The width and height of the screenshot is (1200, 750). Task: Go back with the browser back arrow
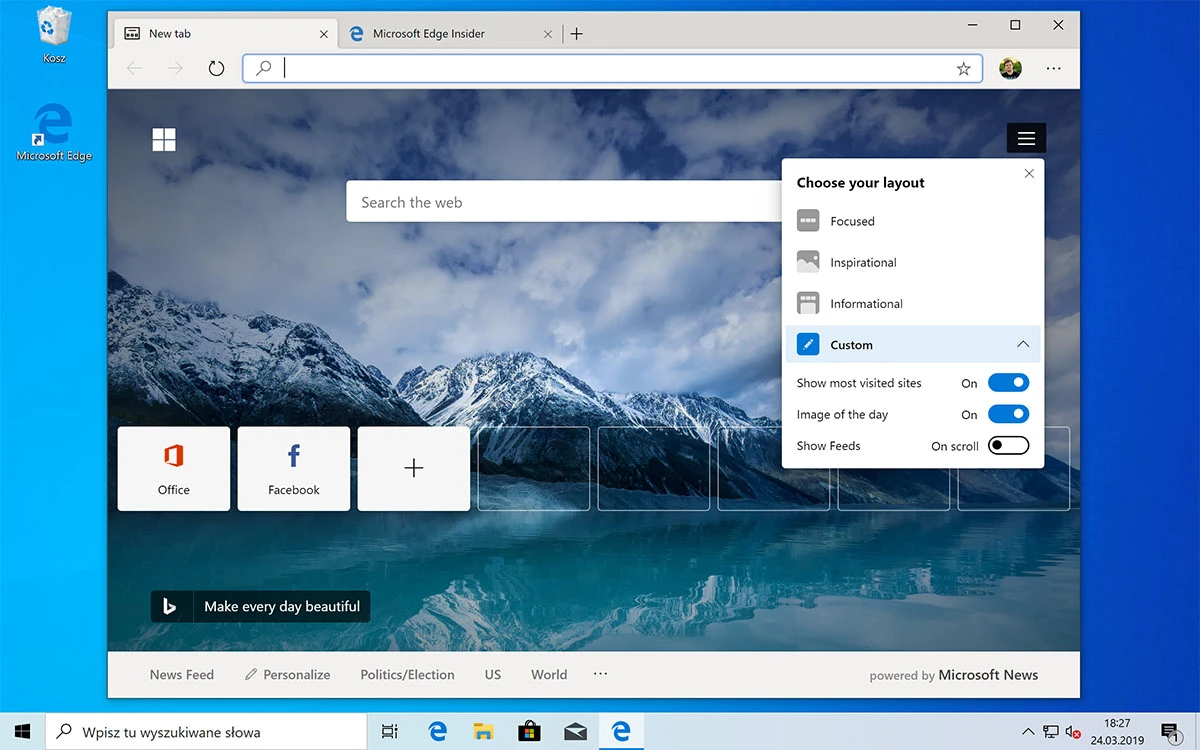(134, 68)
